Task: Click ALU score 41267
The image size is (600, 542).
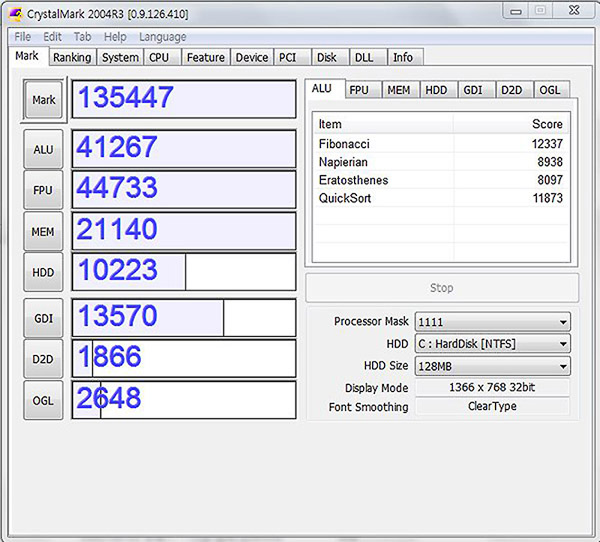Action: [184, 149]
